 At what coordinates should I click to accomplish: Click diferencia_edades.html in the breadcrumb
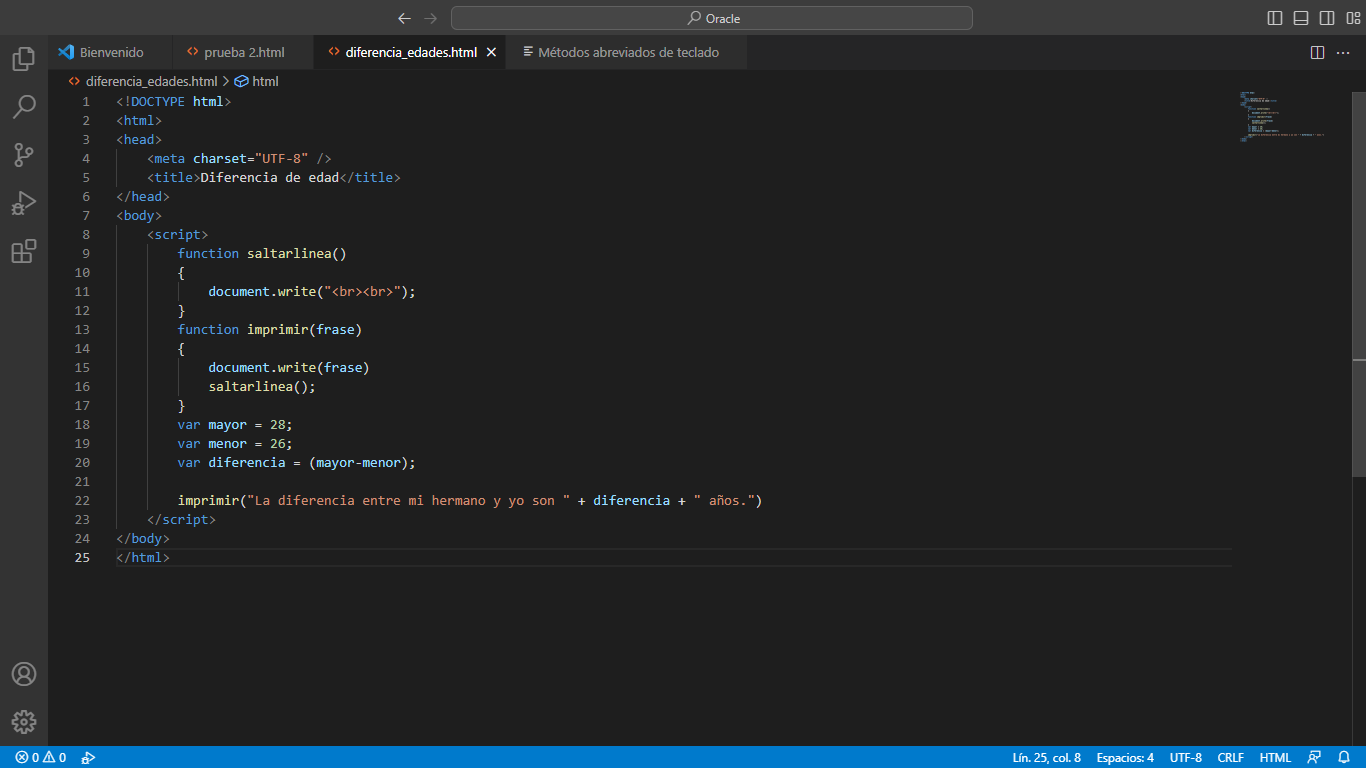click(x=151, y=81)
